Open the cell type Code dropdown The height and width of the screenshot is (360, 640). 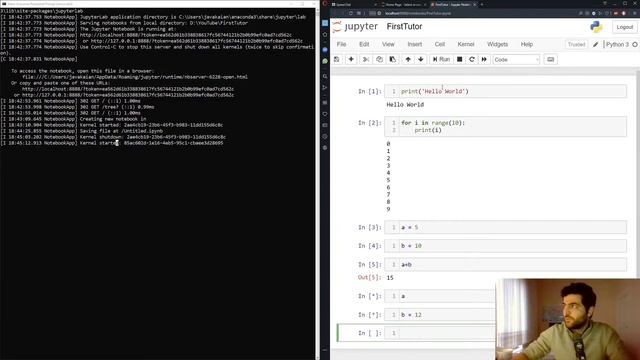[x=516, y=60]
